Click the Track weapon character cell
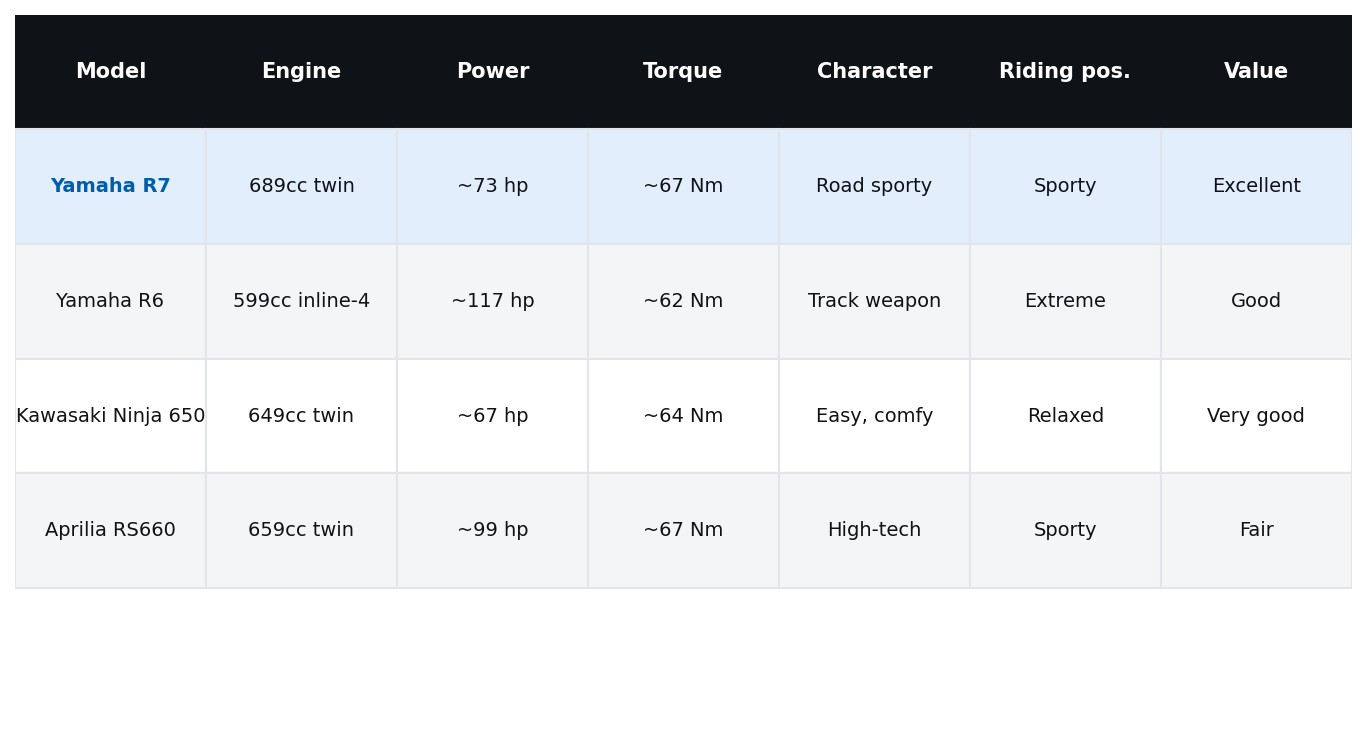 [x=874, y=301]
